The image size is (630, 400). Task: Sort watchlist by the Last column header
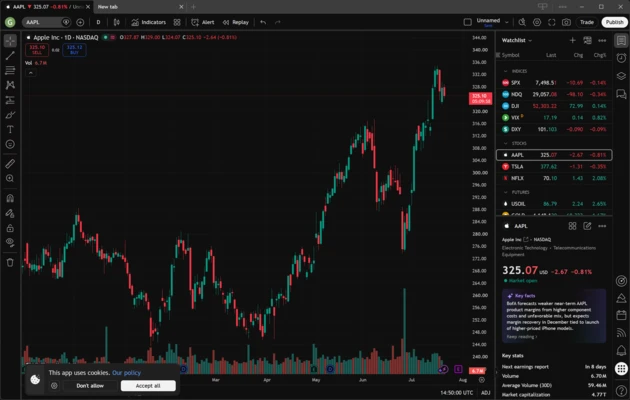pyautogui.click(x=551, y=55)
